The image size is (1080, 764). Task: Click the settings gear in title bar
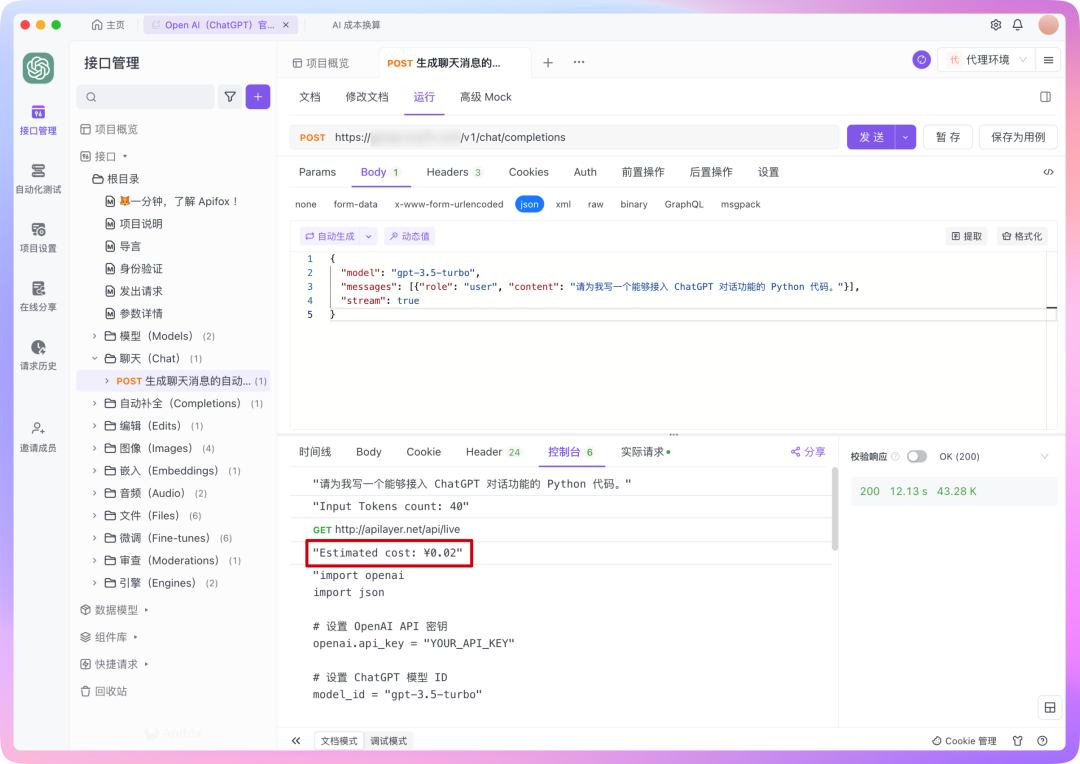(995, 25)
